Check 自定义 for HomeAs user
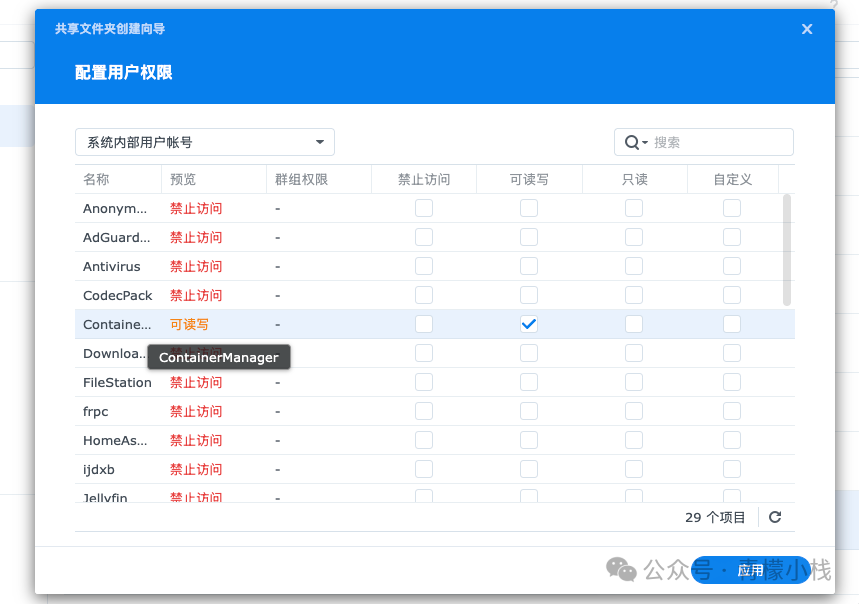This screenshot has height=604, width=859. pos(731,440)
